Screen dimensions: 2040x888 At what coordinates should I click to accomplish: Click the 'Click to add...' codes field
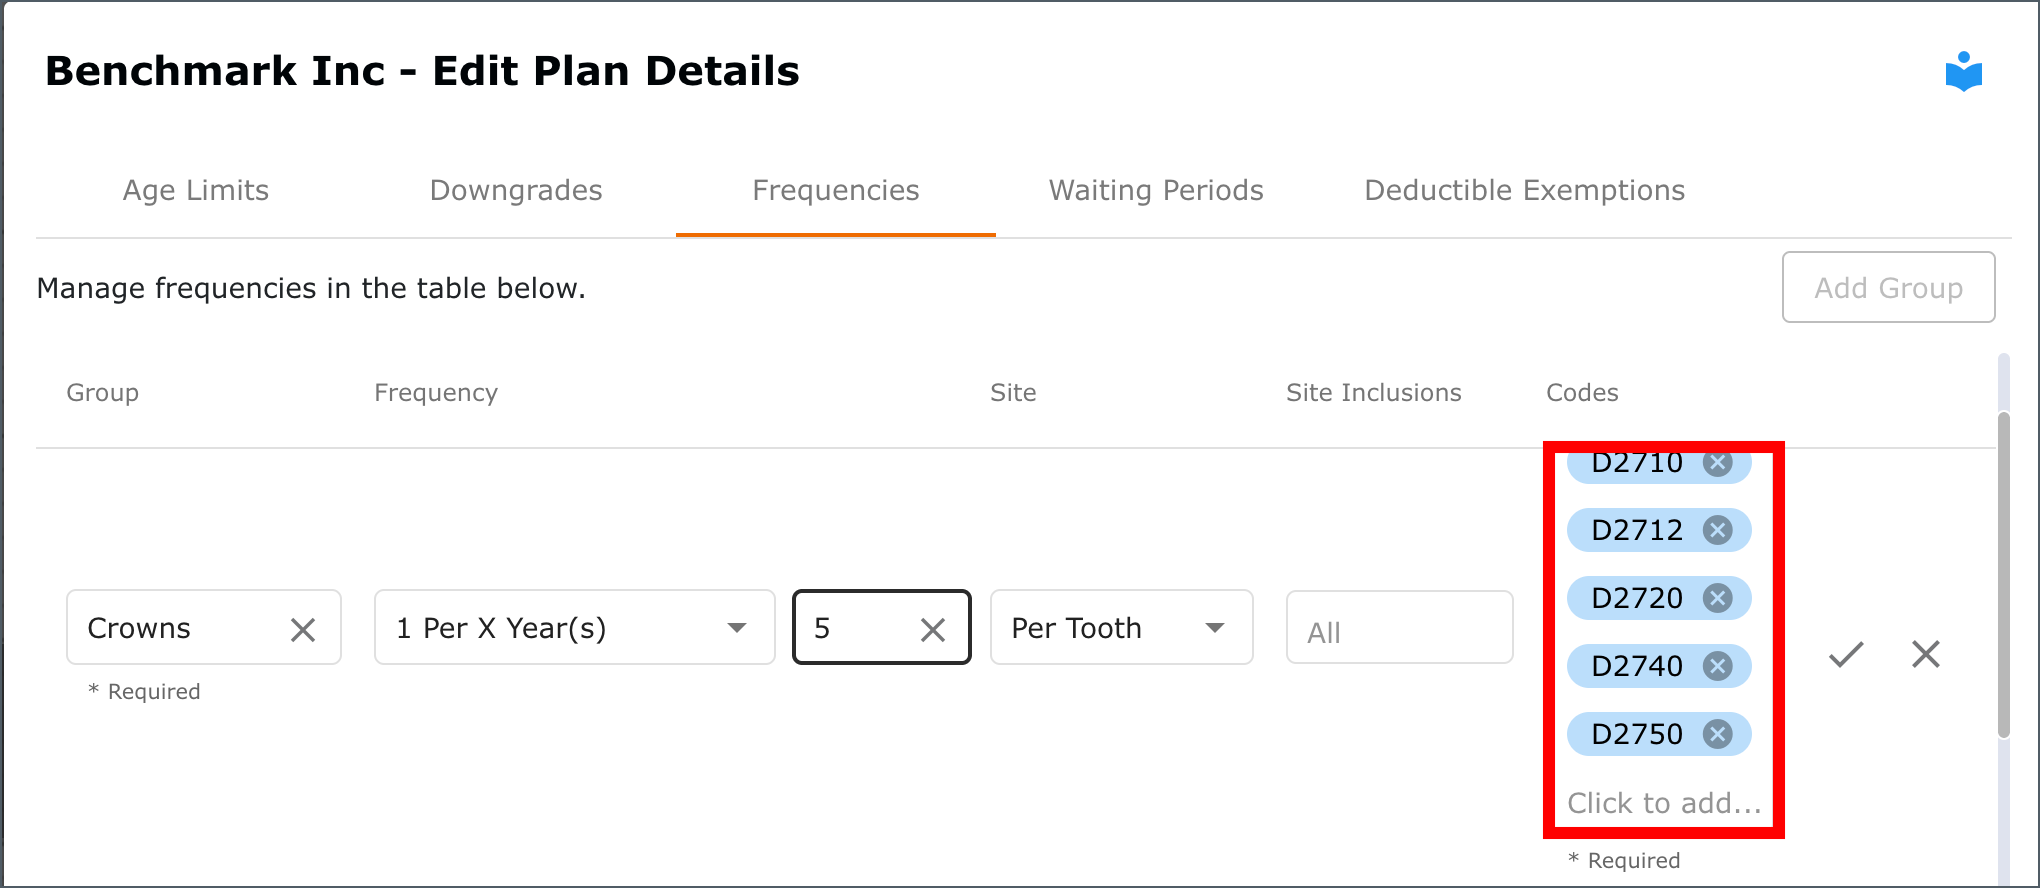tap(1664, 803)
